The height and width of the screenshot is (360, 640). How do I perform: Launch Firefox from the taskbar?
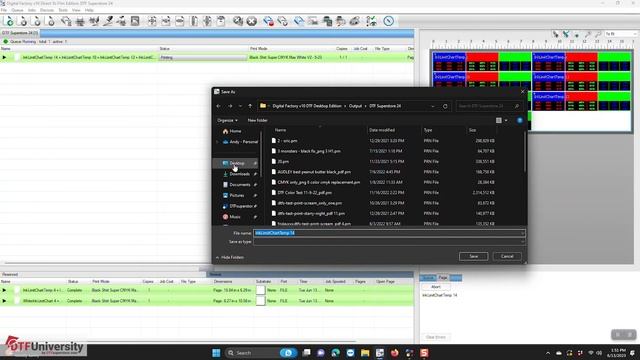click(394, 353)
